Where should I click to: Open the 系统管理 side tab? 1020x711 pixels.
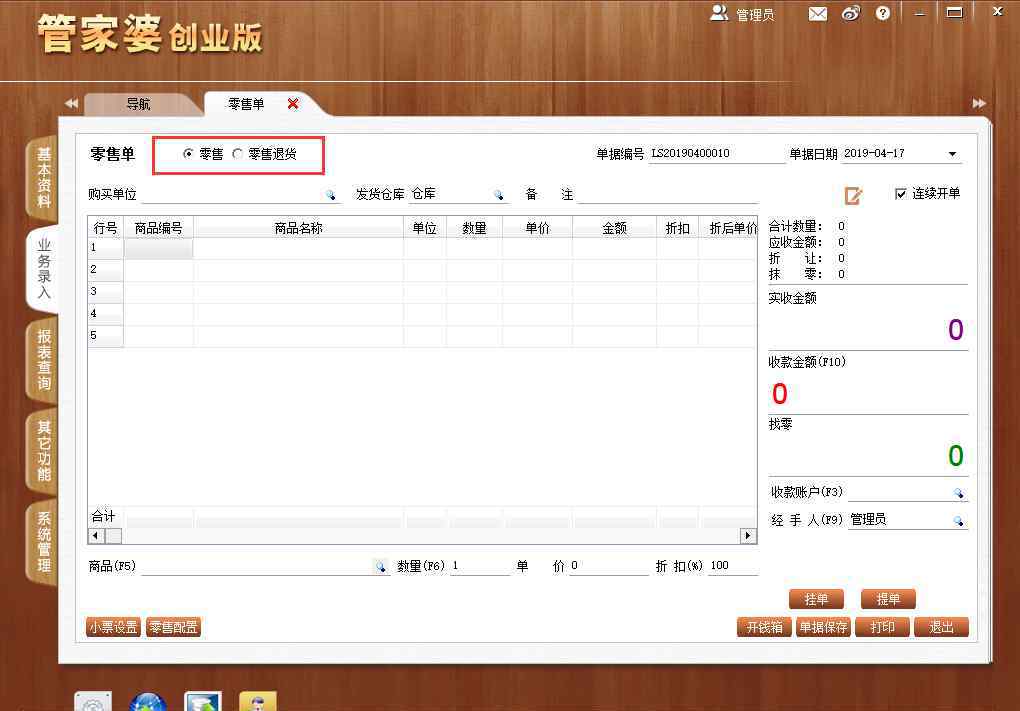[x=43, y=541]
